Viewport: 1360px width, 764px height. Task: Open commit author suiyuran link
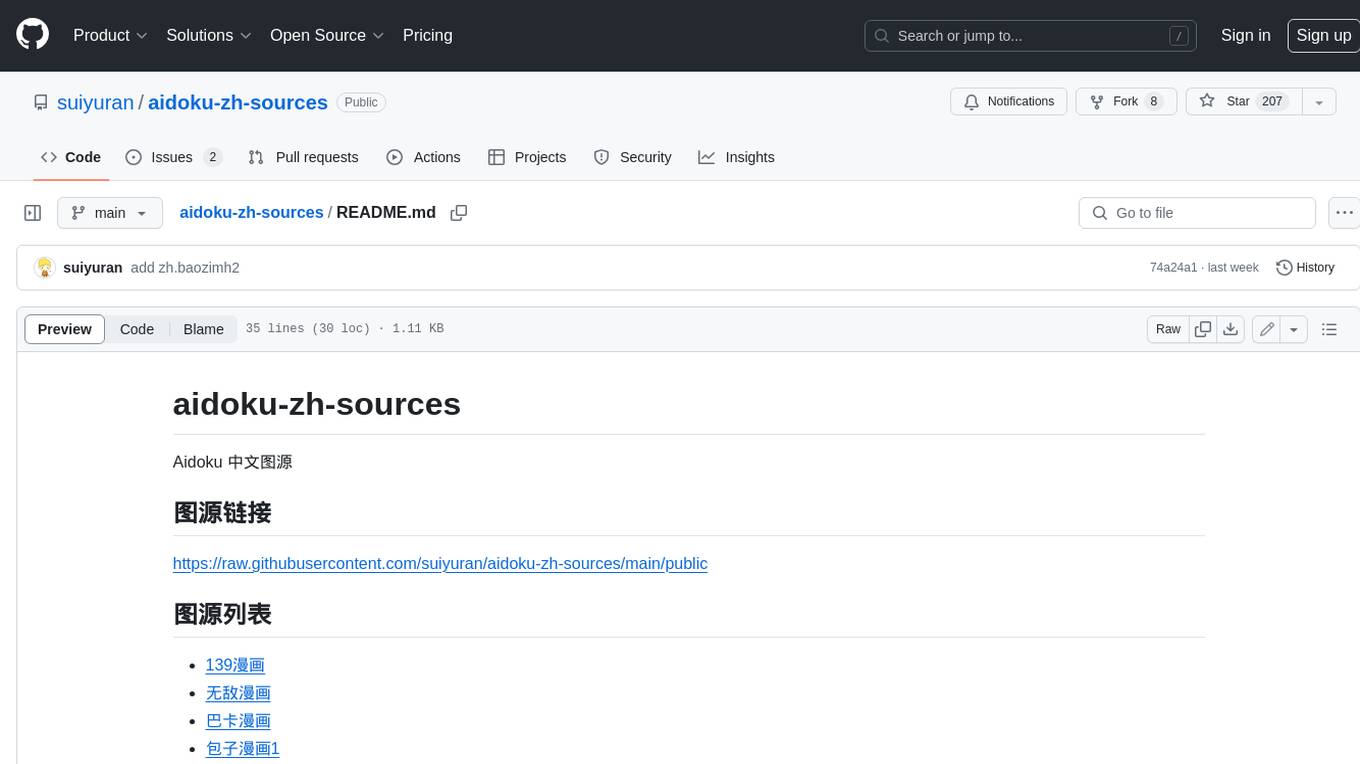point(92,268)
